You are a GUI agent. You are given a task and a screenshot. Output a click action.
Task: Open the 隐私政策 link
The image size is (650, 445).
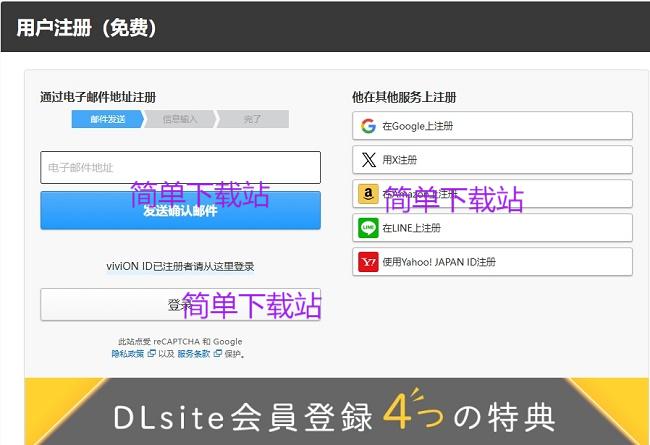tap(128, 354)
